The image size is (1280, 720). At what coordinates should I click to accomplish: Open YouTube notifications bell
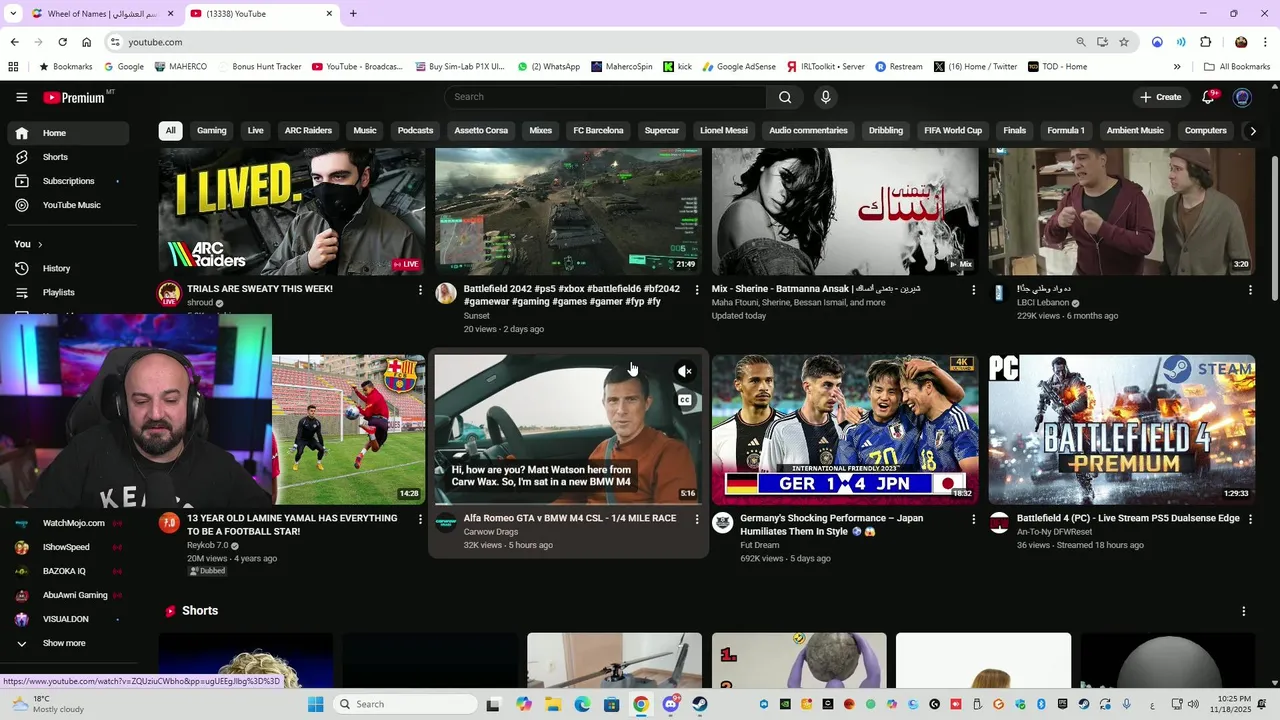(1209, 97)
